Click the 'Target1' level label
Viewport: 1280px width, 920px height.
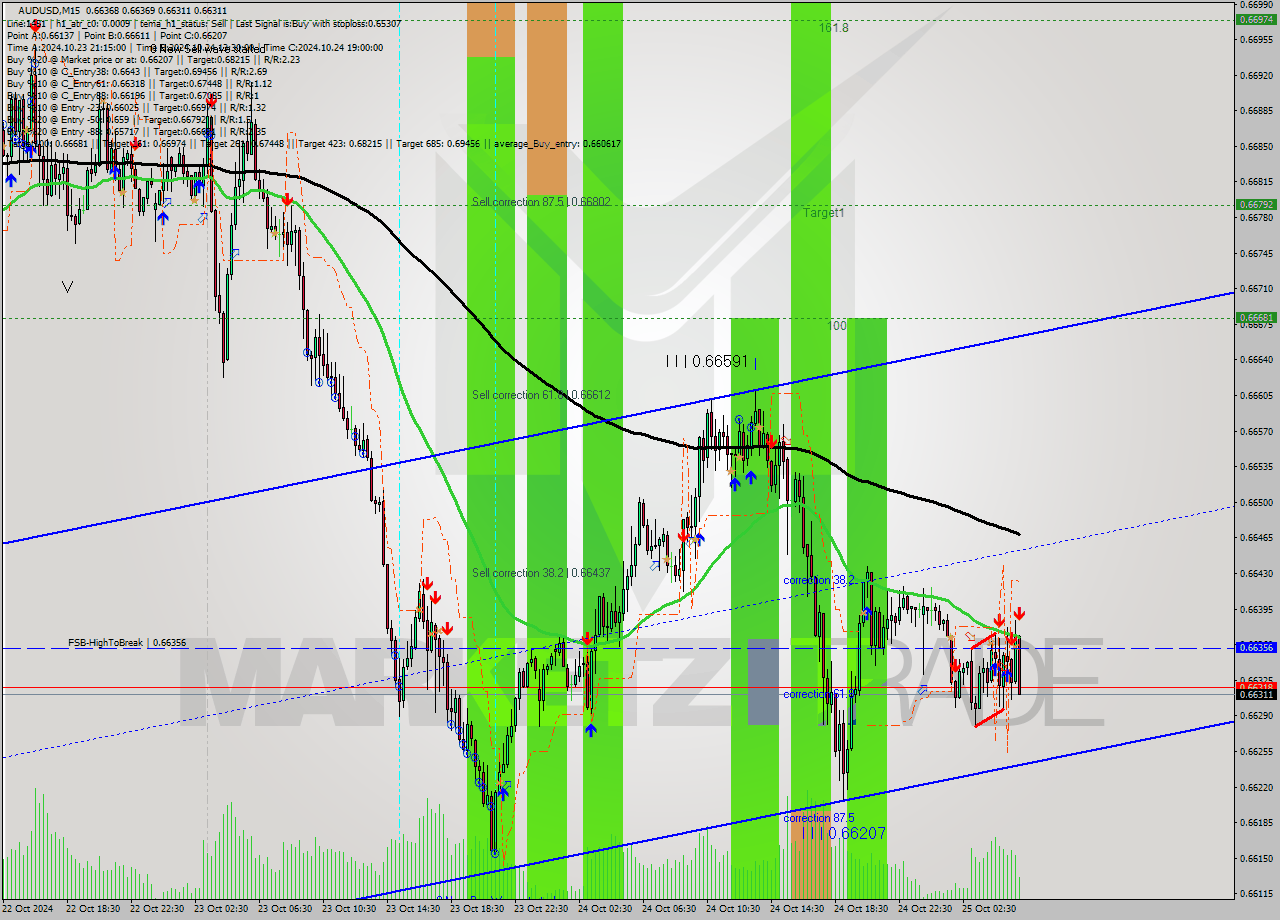click(x=823, y=213)
